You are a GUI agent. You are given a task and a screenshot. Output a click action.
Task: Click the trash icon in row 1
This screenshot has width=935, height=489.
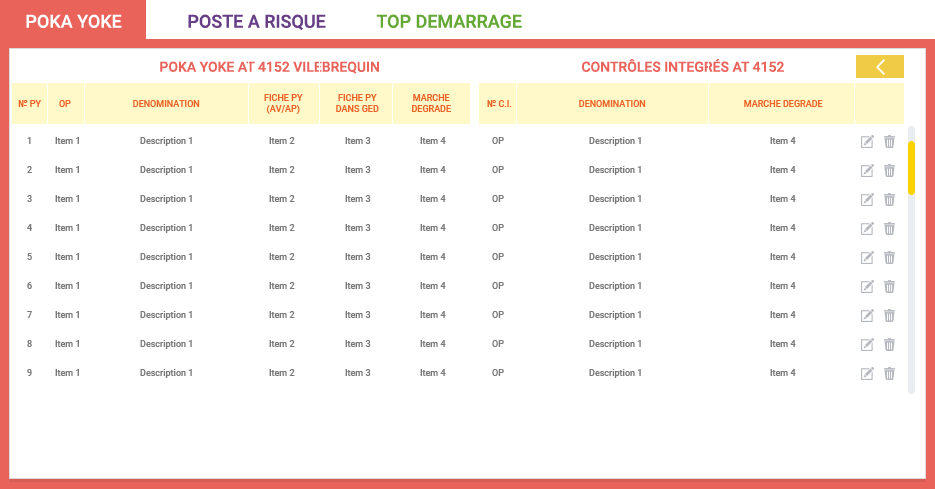[889, 142]
